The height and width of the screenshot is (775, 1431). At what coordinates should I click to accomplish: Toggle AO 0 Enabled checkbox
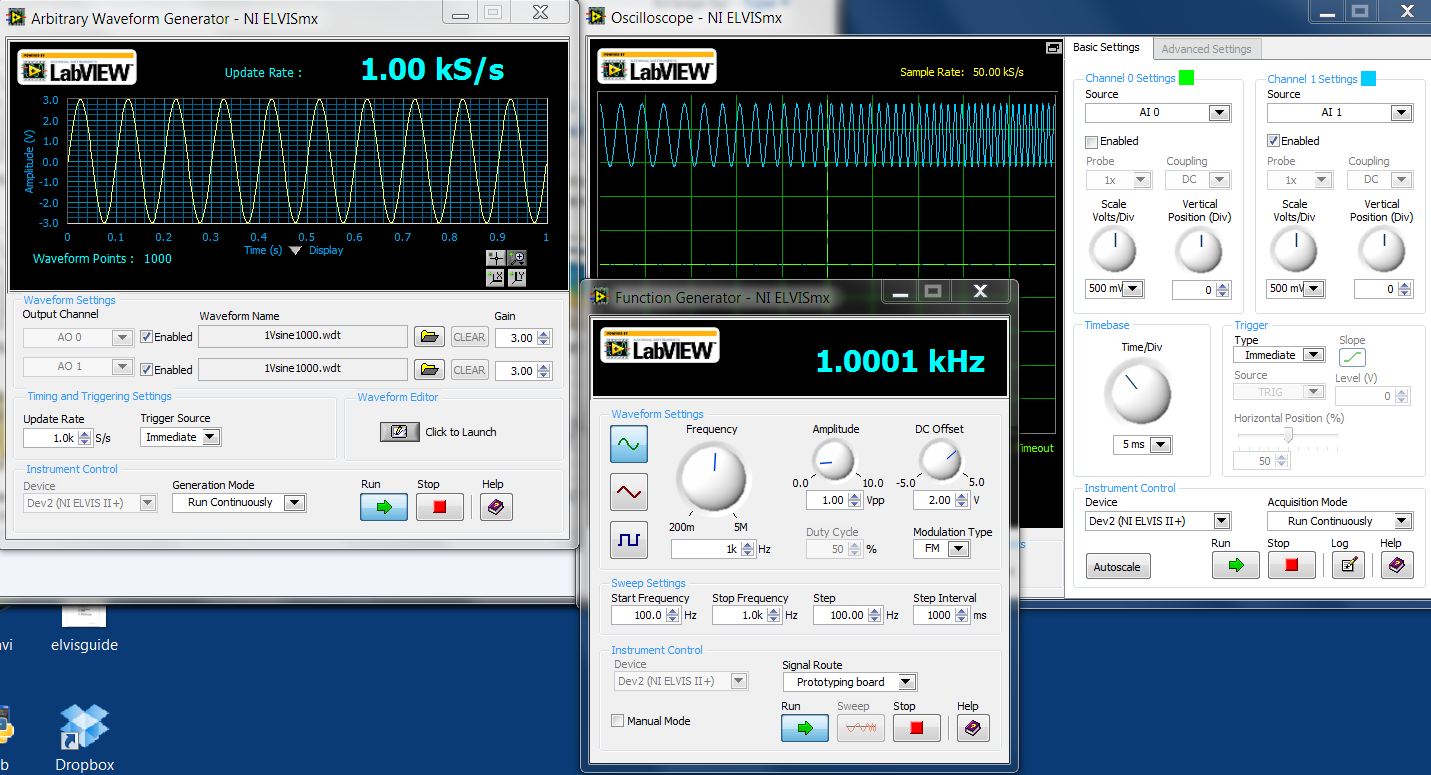147,337
